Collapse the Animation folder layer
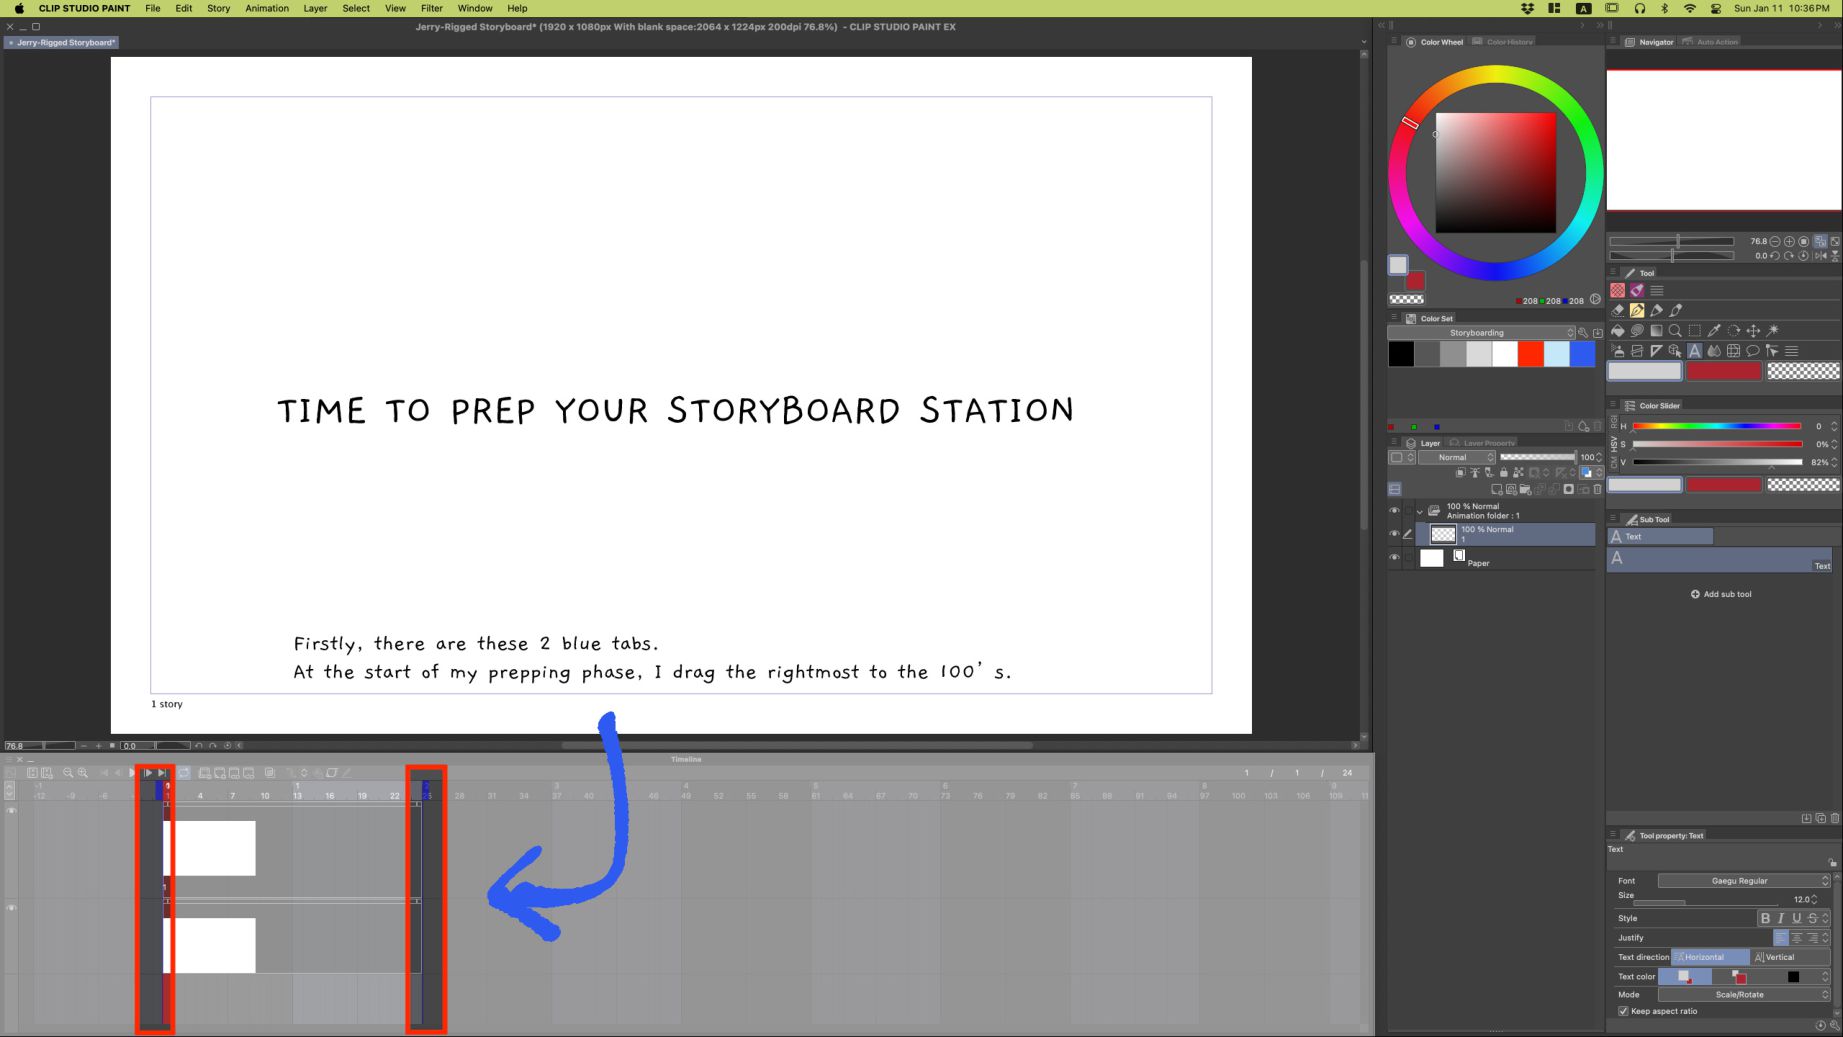 point(1420,511)
